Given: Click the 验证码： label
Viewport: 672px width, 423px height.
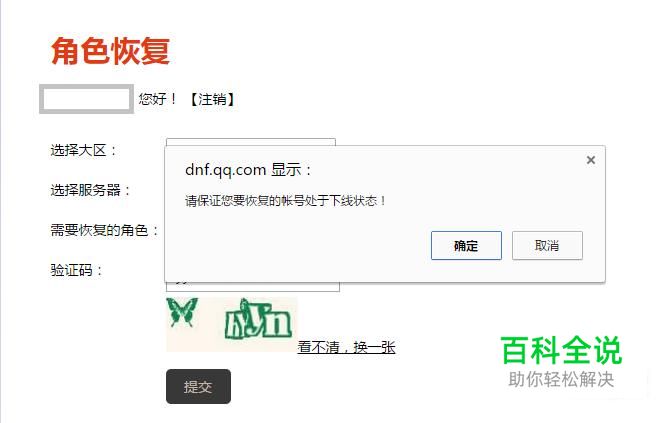Looking at the screenshot, I should 76,270.
